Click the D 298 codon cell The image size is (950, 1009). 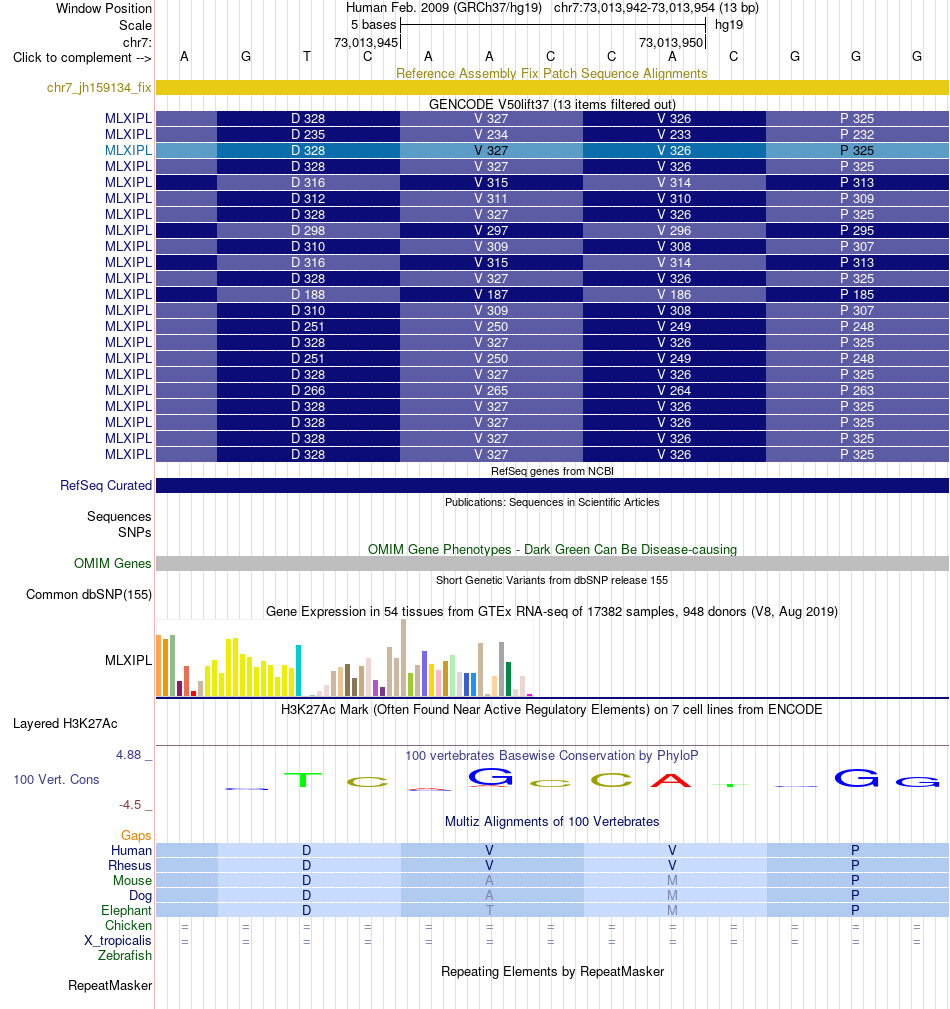pos(308,230)
